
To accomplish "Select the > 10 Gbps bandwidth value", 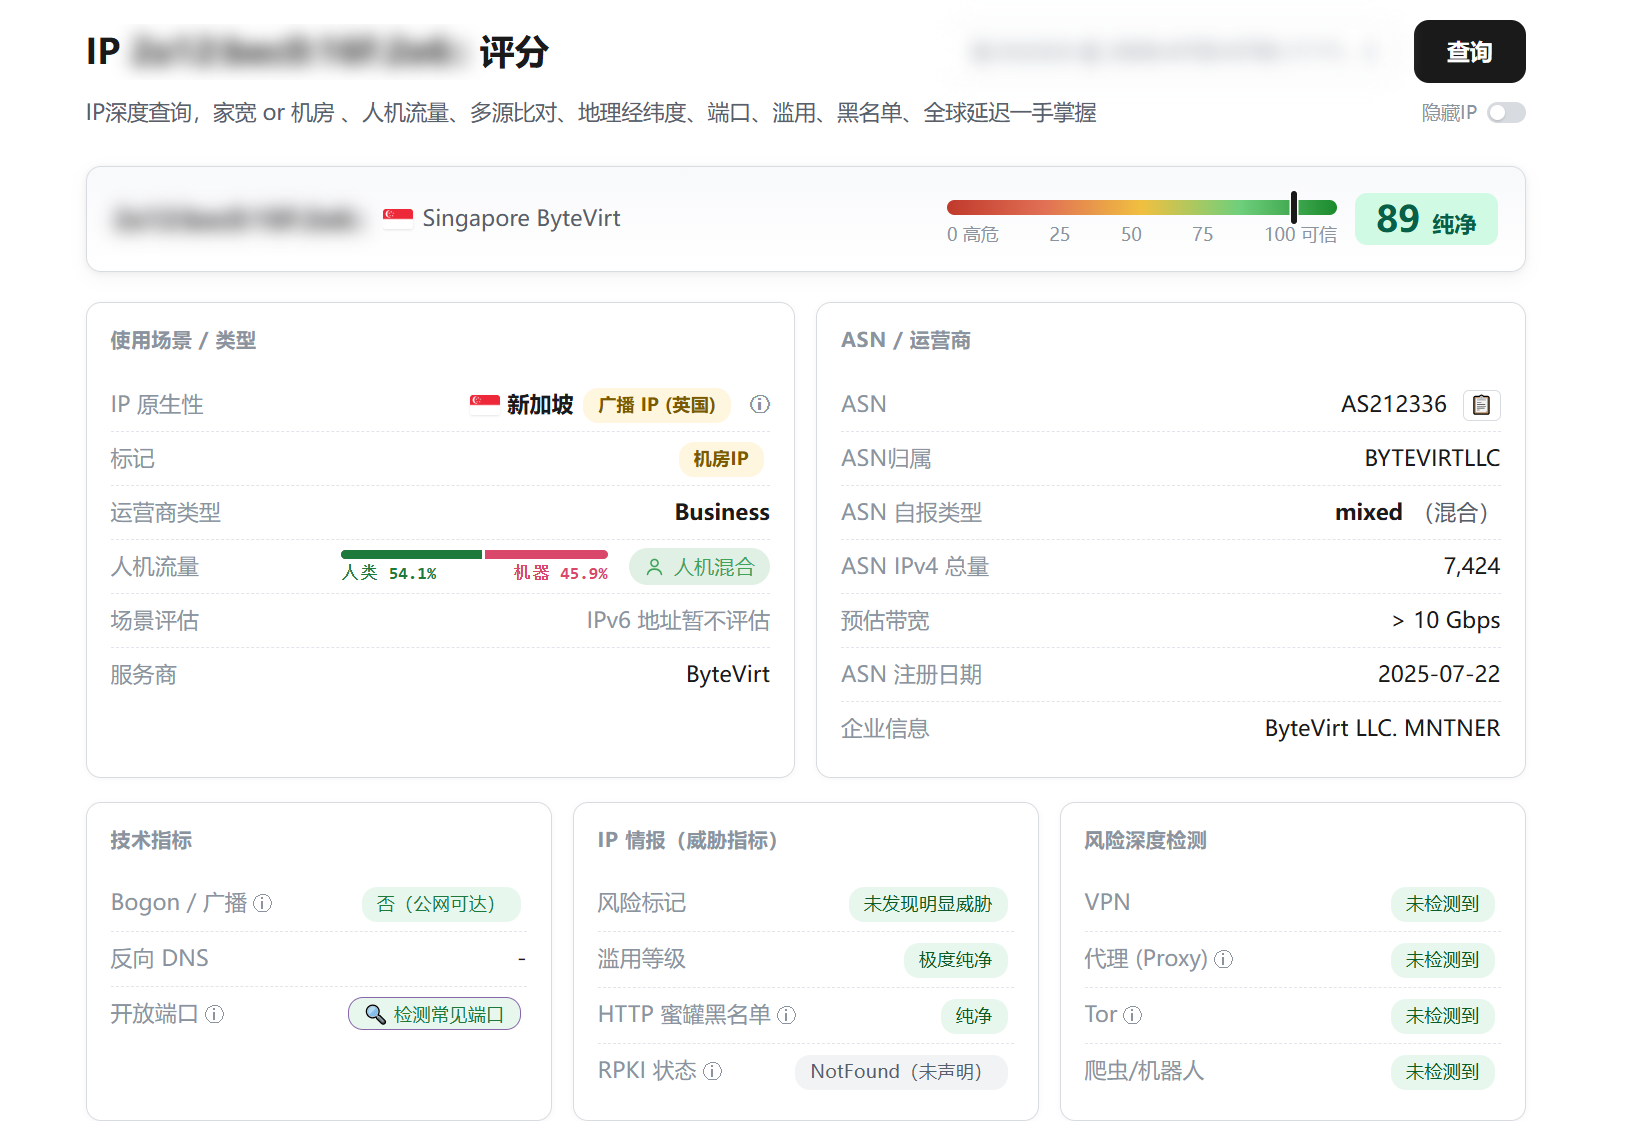I will click(1445, 620).
